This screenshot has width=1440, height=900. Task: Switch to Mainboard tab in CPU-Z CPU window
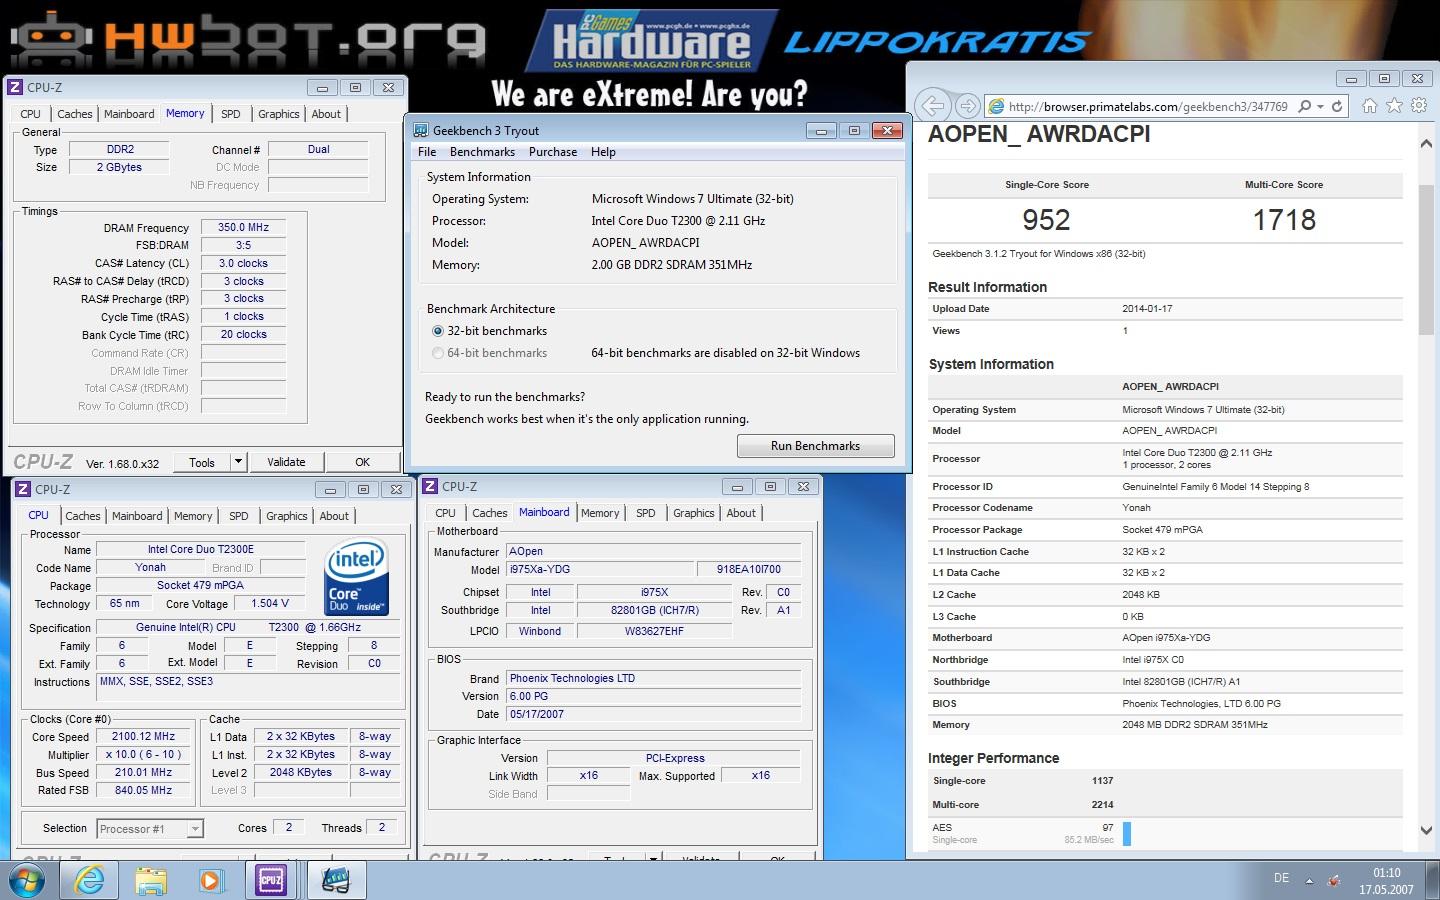[137, 516]
